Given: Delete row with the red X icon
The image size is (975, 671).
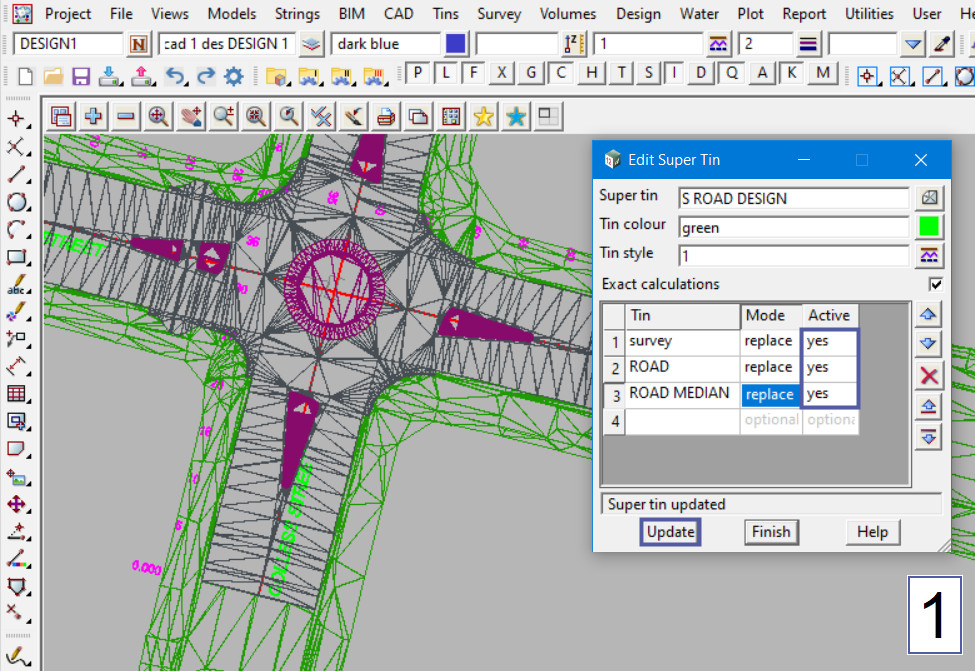Looking at the screenshot, I should 929,375.
